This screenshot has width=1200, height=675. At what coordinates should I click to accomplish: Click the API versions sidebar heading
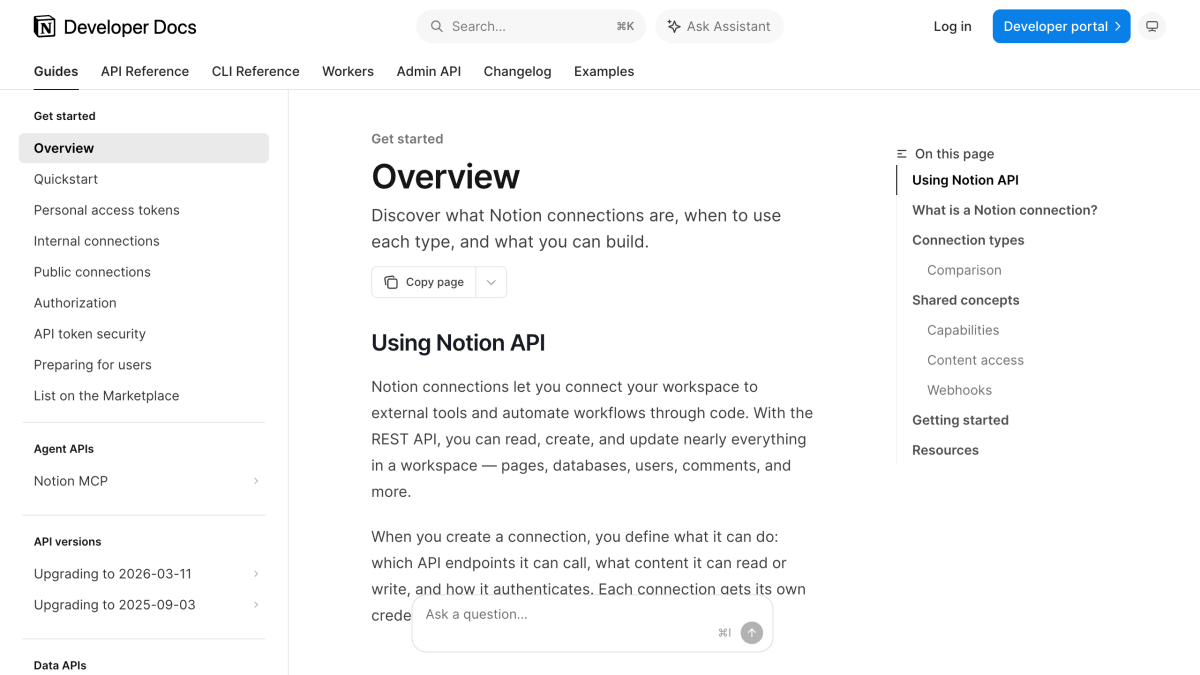68,542
